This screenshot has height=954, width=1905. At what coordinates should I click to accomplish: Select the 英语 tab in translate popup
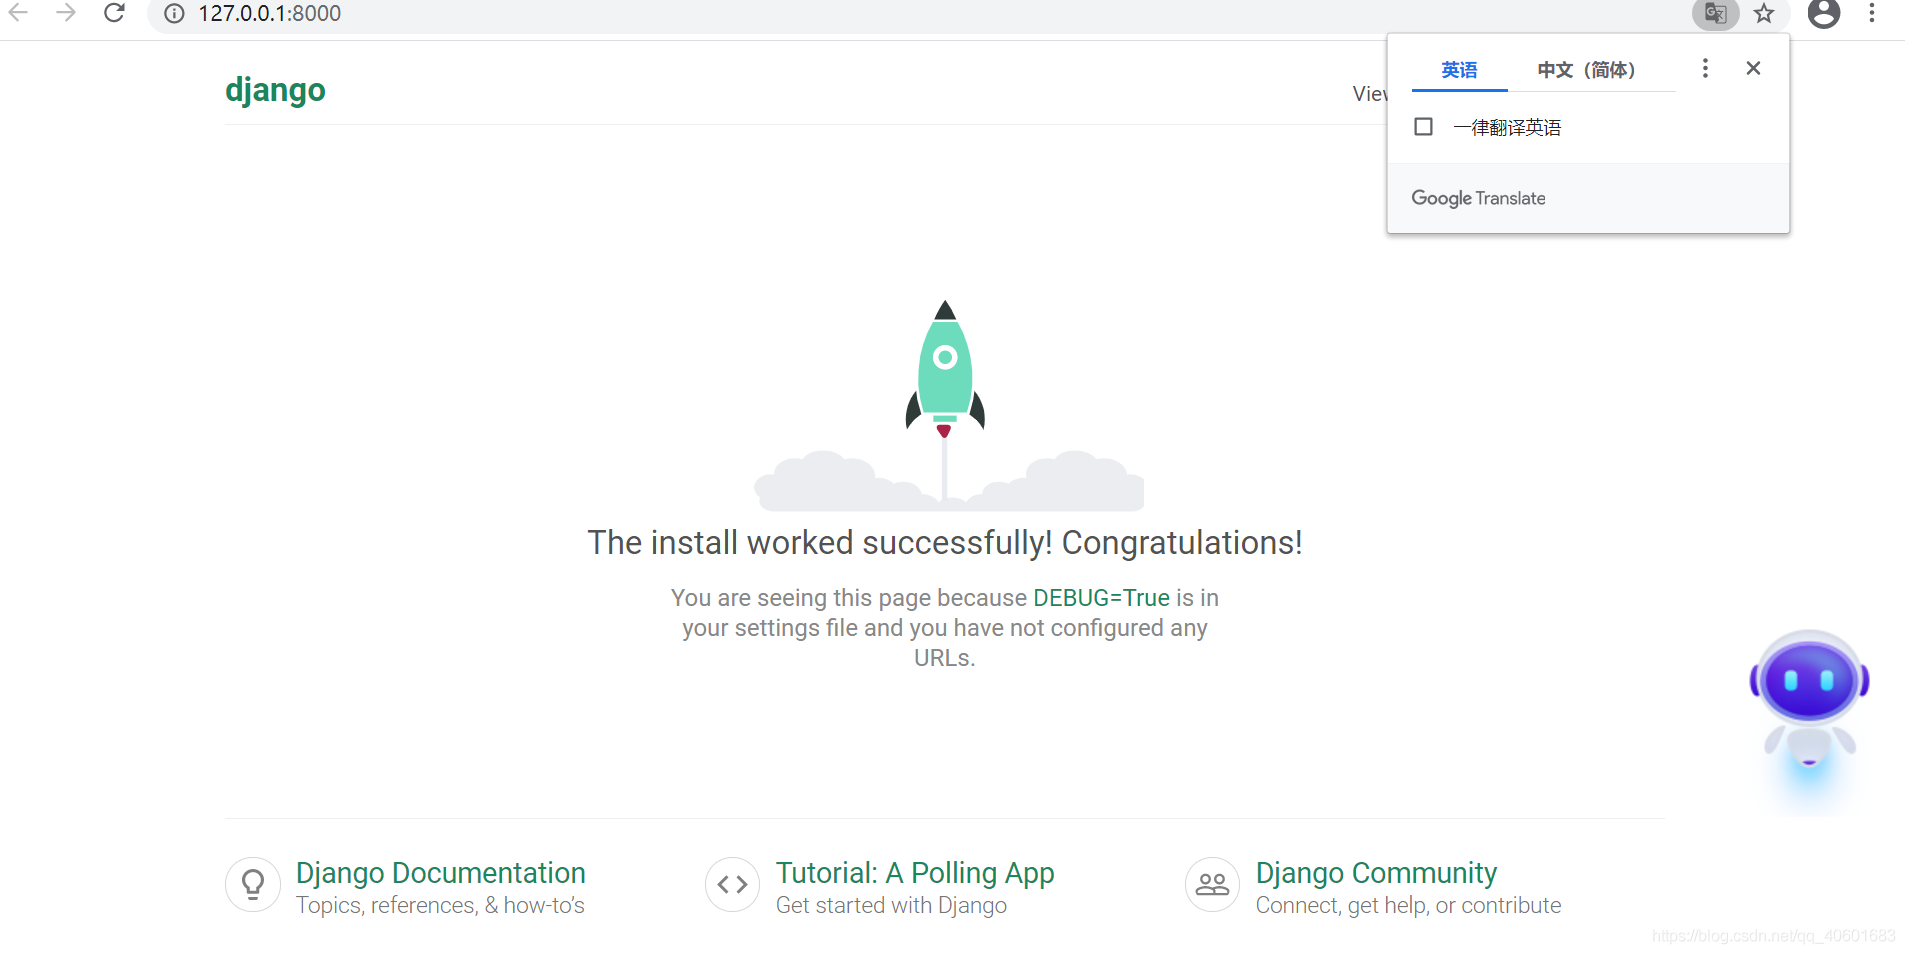point(1459,70)
